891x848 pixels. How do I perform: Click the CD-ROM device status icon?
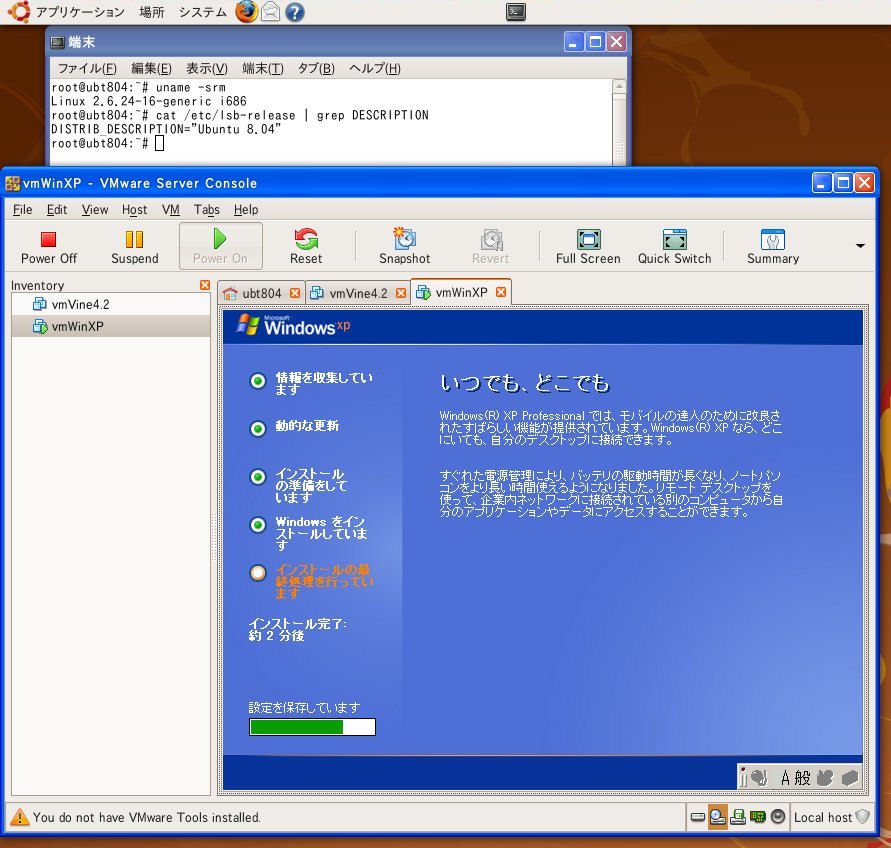pos(718,817)
